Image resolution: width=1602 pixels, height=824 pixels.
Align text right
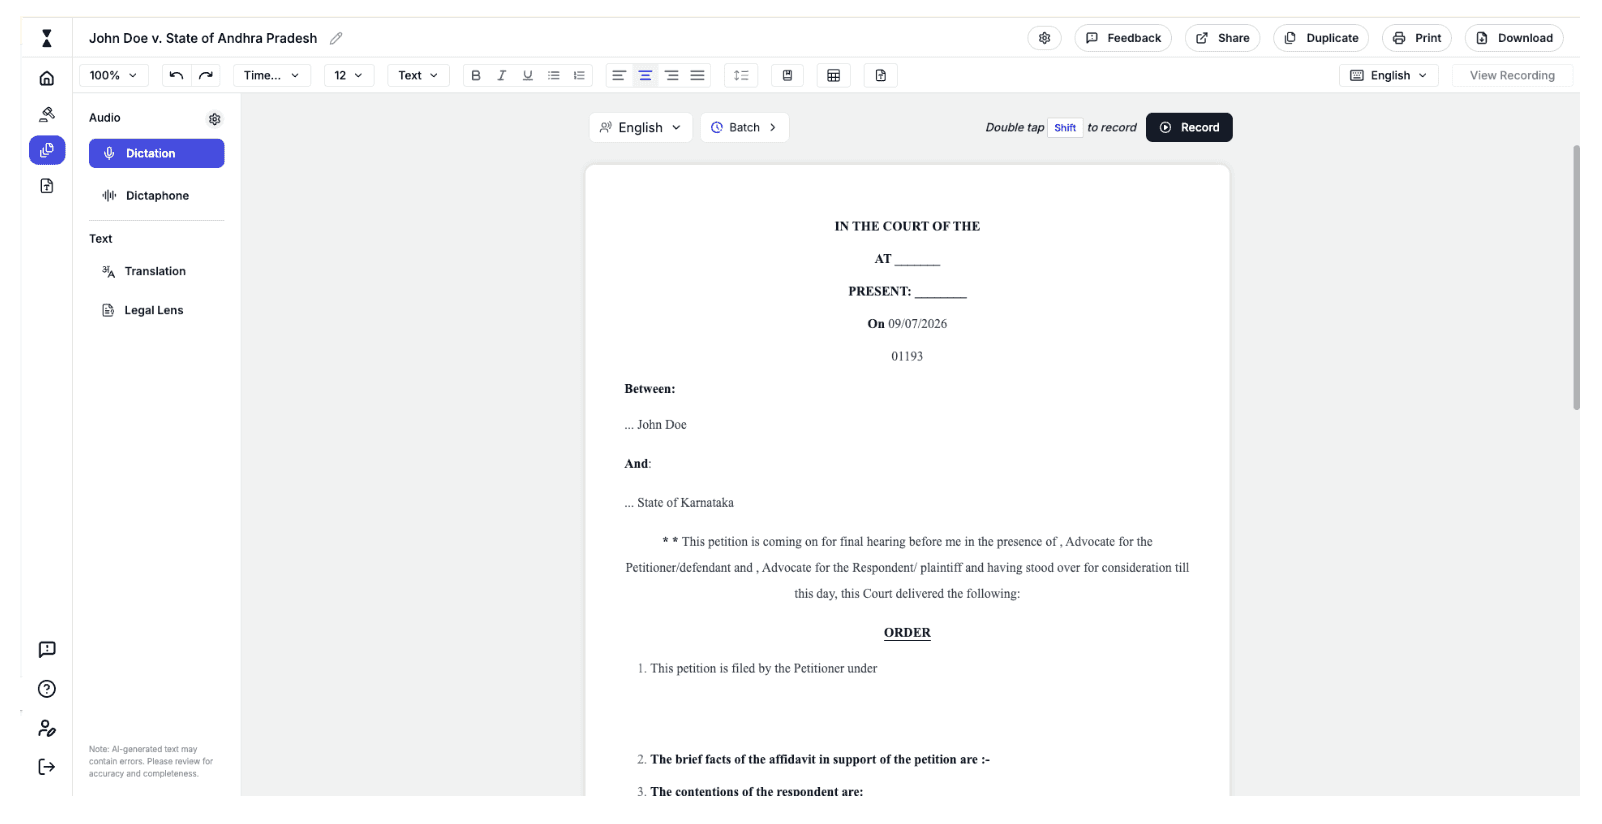672,75
